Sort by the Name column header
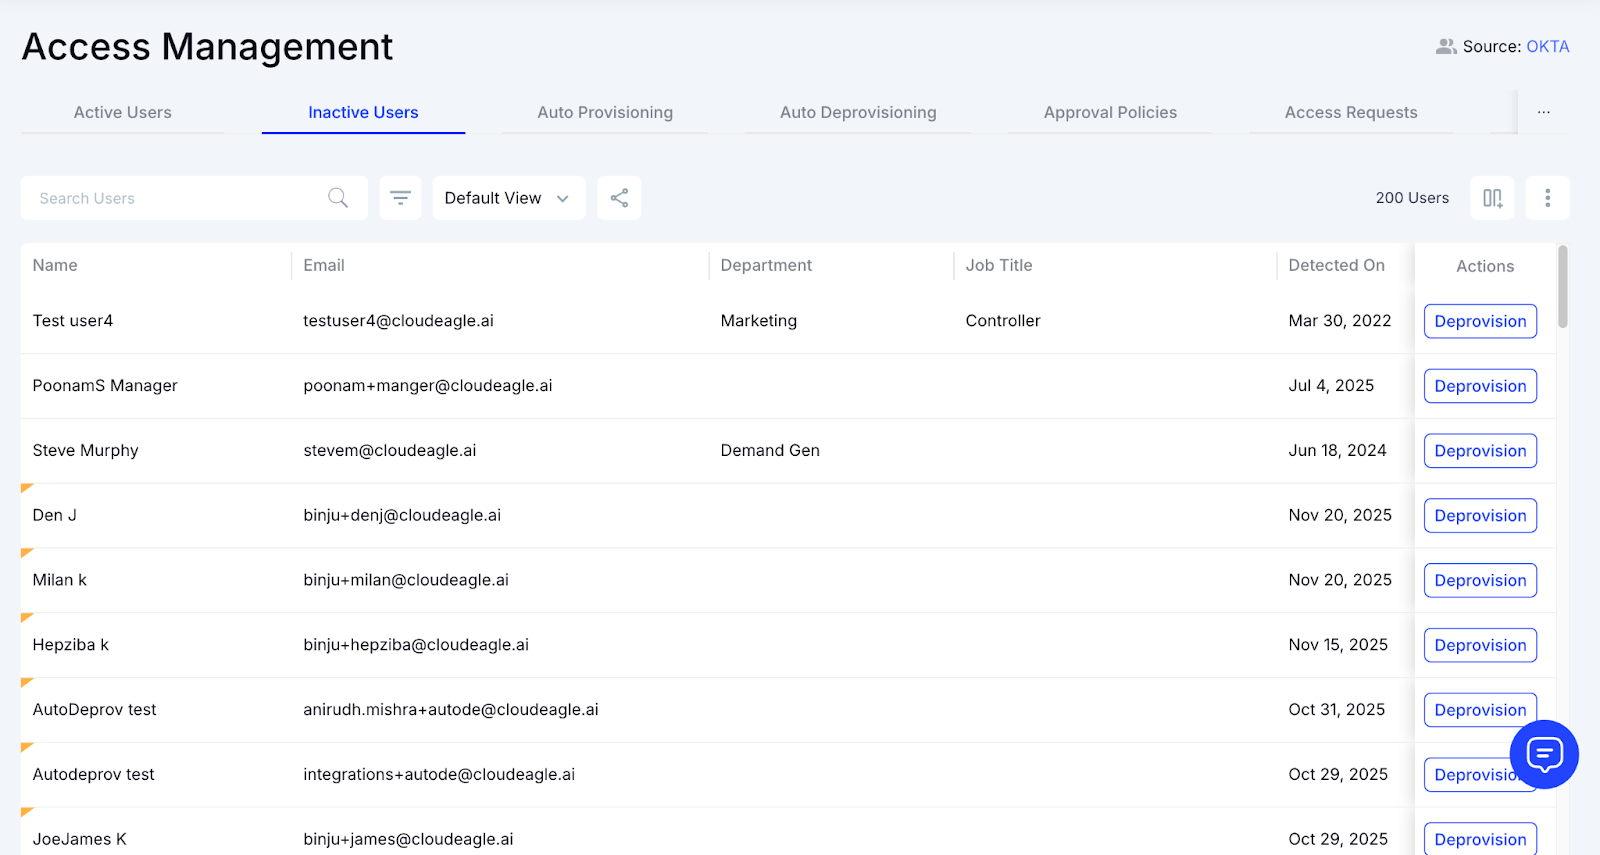The height and width of the screenshot is (855, 1600). point(55,265)
